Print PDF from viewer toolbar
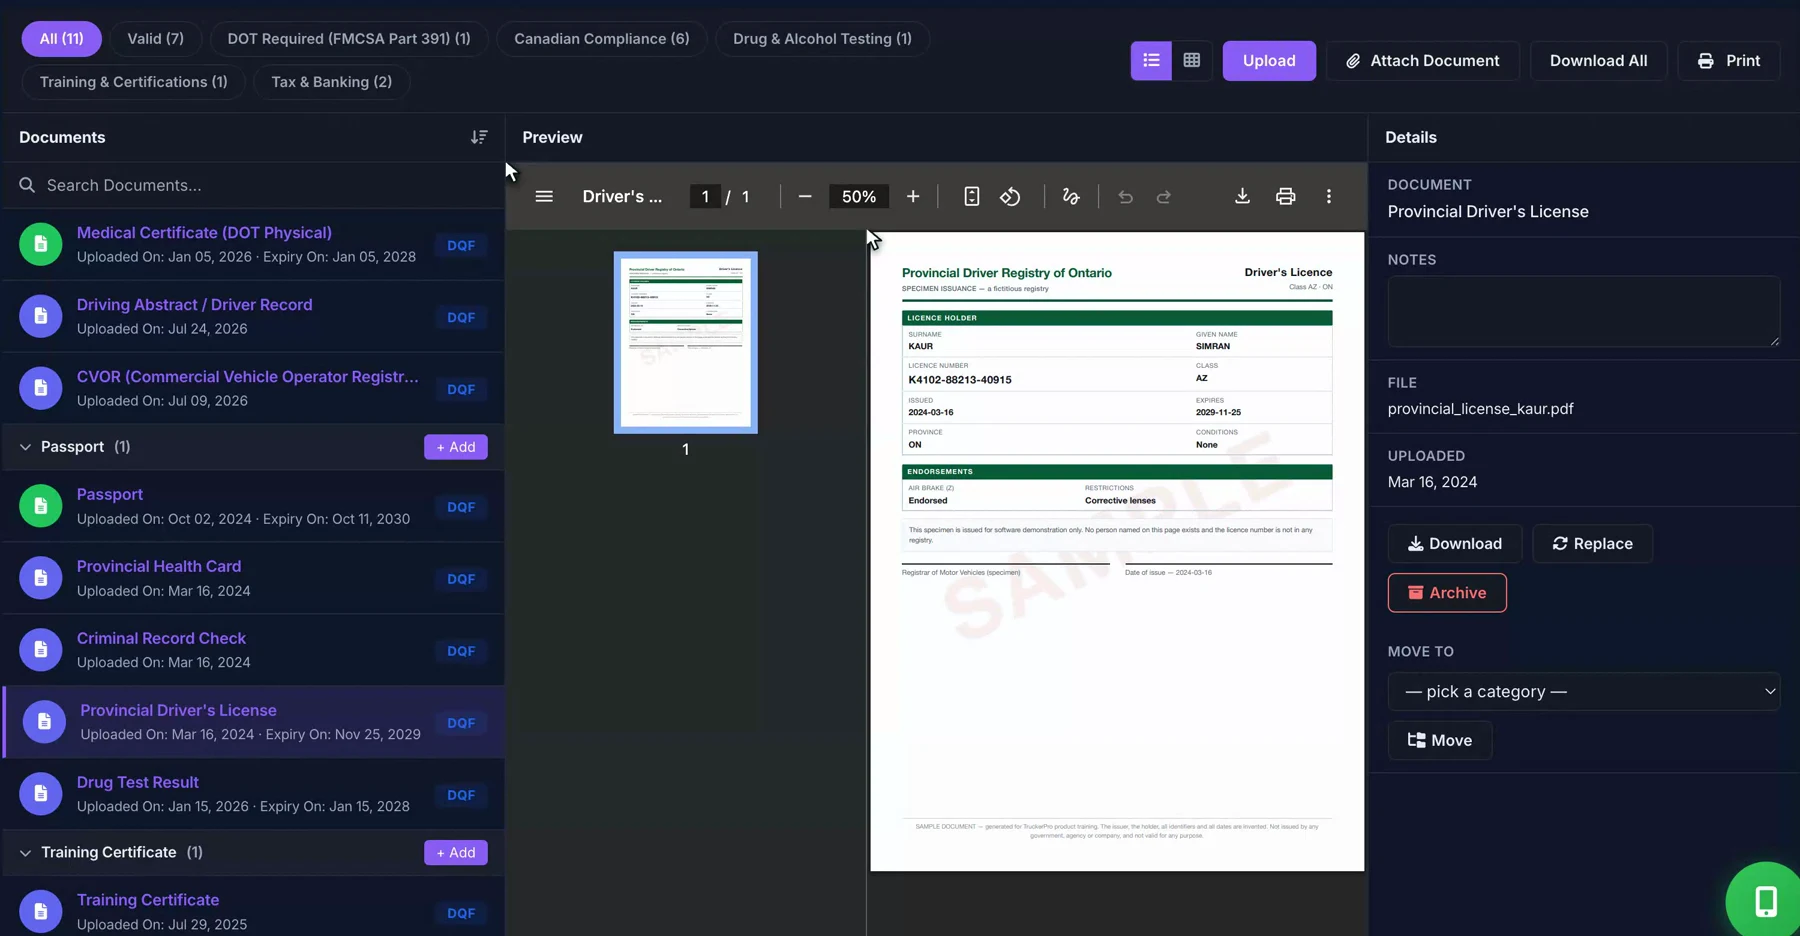This screenshot has height=936, width=1800. pyautogui.click(x=1285, y=197)
